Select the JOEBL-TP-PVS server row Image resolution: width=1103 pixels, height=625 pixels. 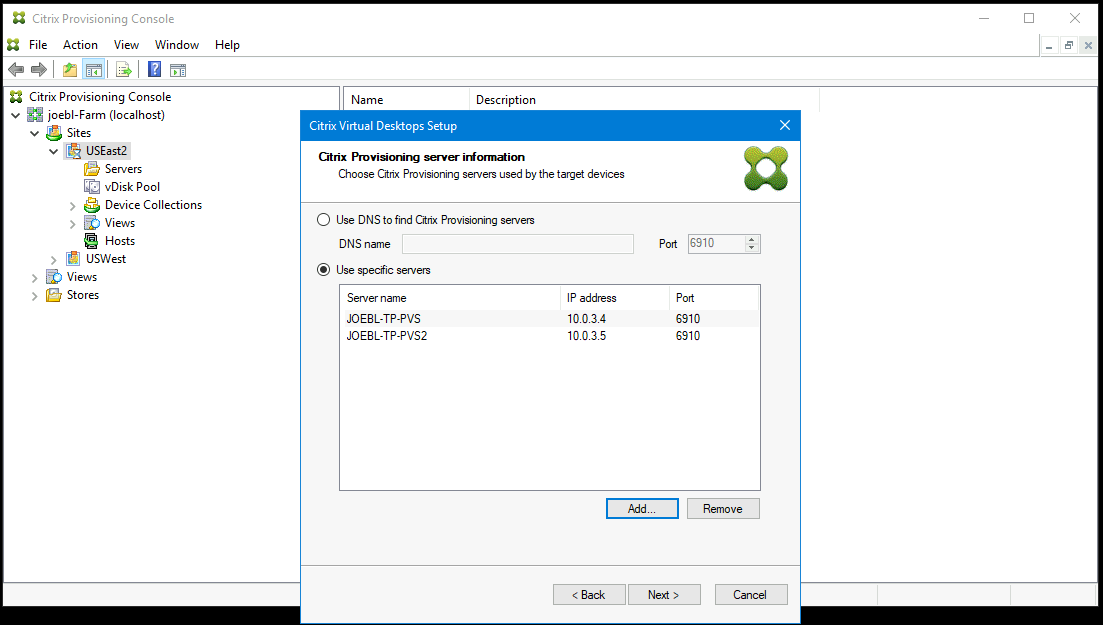pyautogui.click(x=549, y=319)
